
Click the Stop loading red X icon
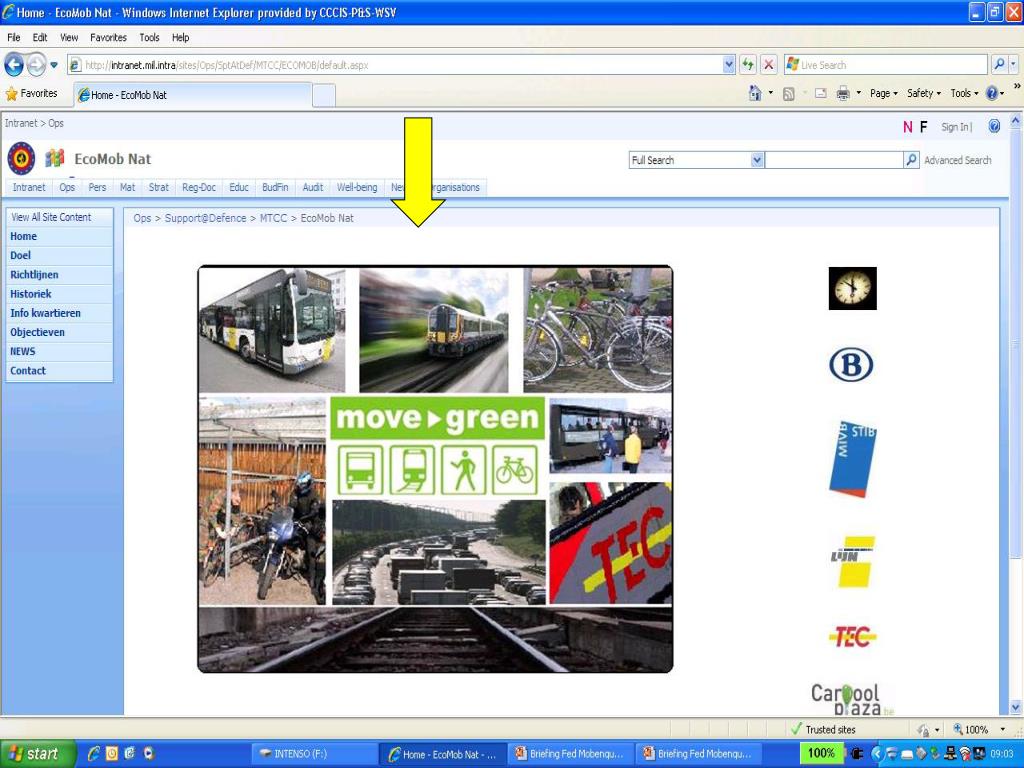click(769, 65)
